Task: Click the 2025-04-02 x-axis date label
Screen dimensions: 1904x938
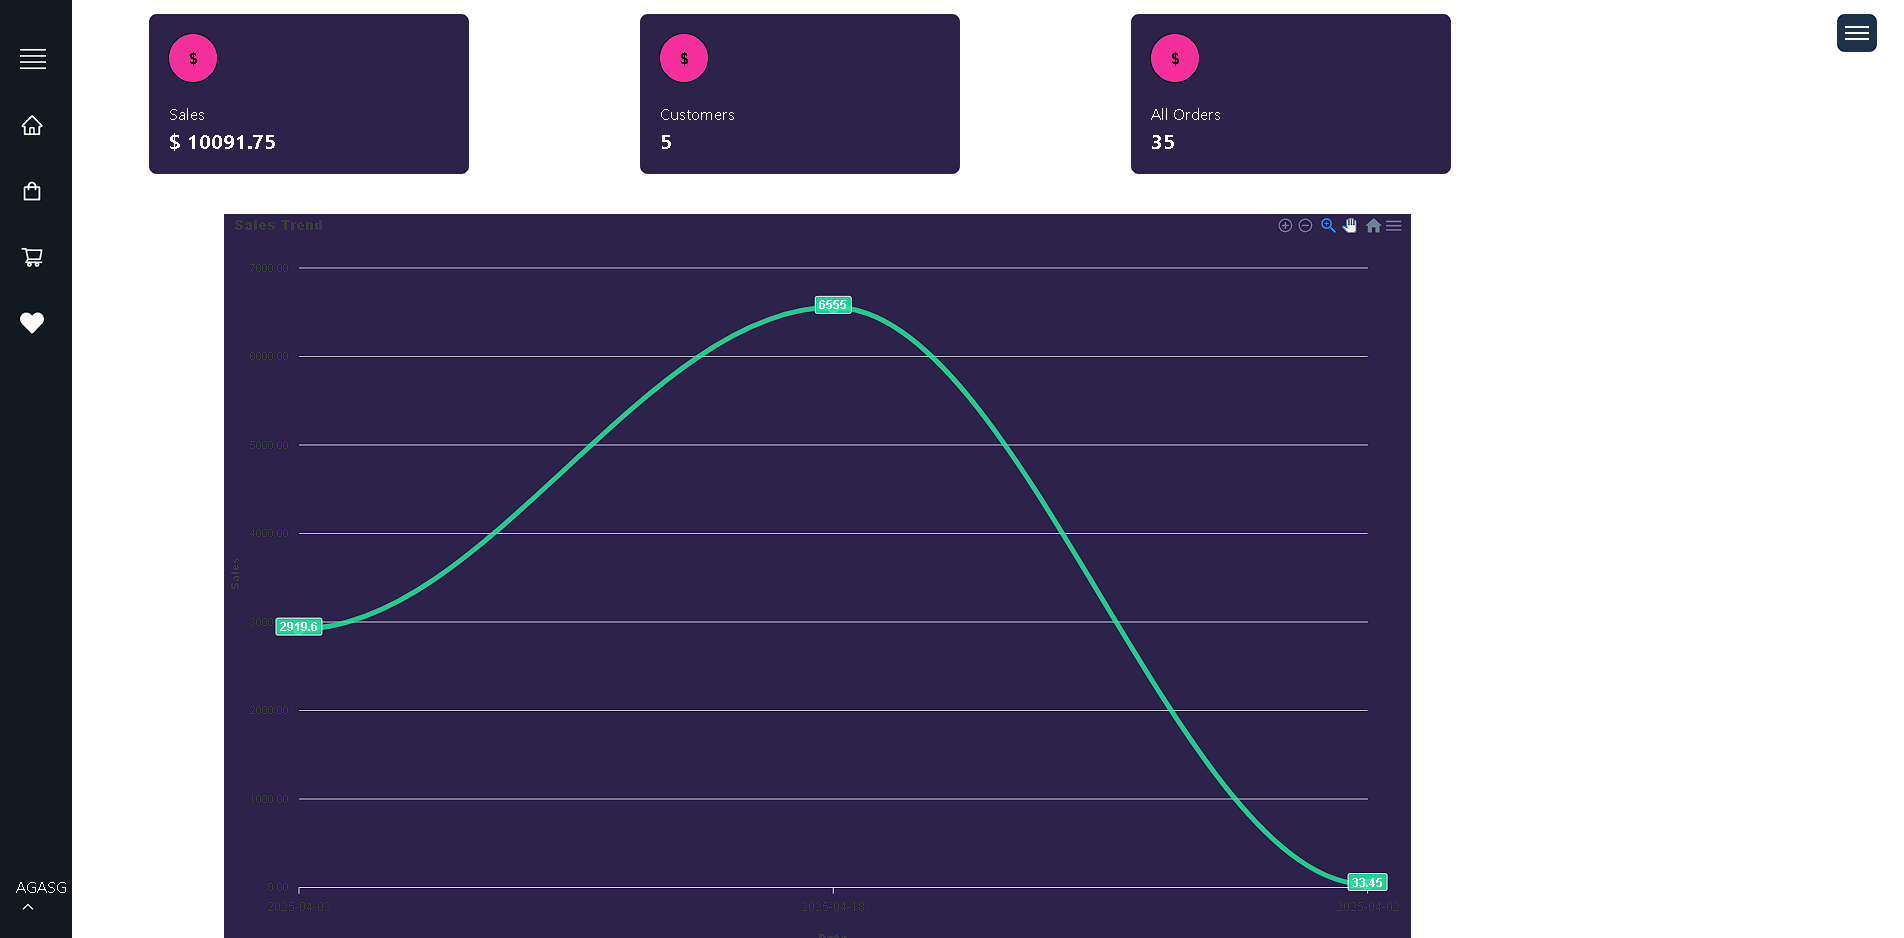Action: (1367, 907)
